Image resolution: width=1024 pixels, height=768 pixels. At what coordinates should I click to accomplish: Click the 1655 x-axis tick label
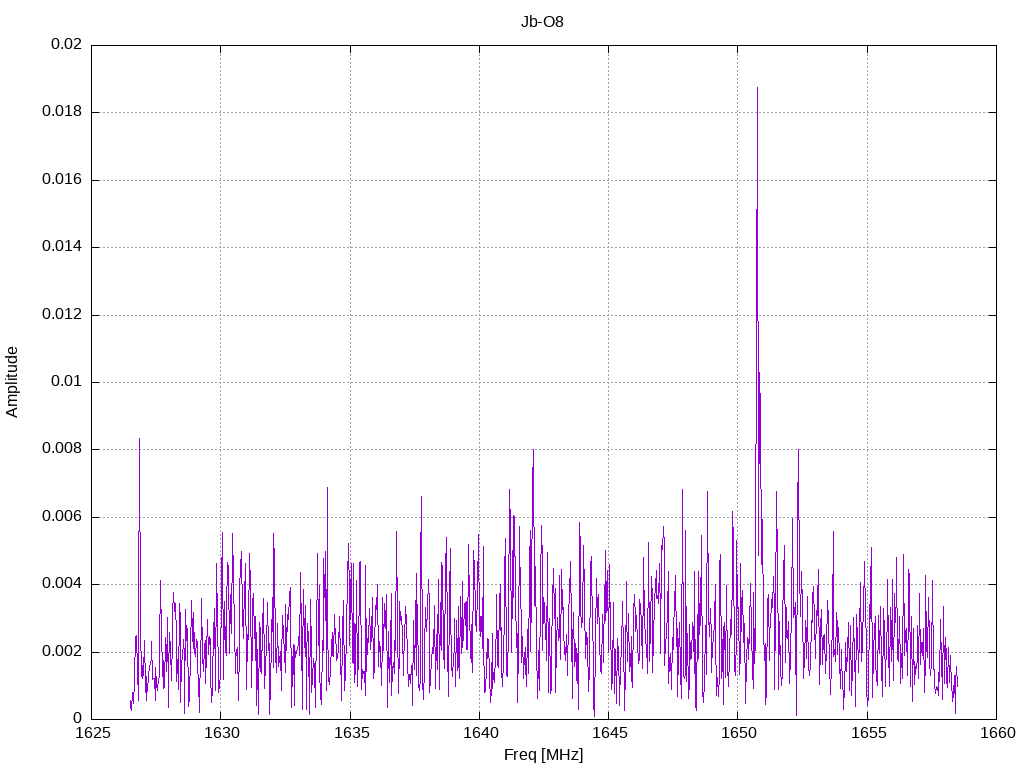(x=866, y=735)
